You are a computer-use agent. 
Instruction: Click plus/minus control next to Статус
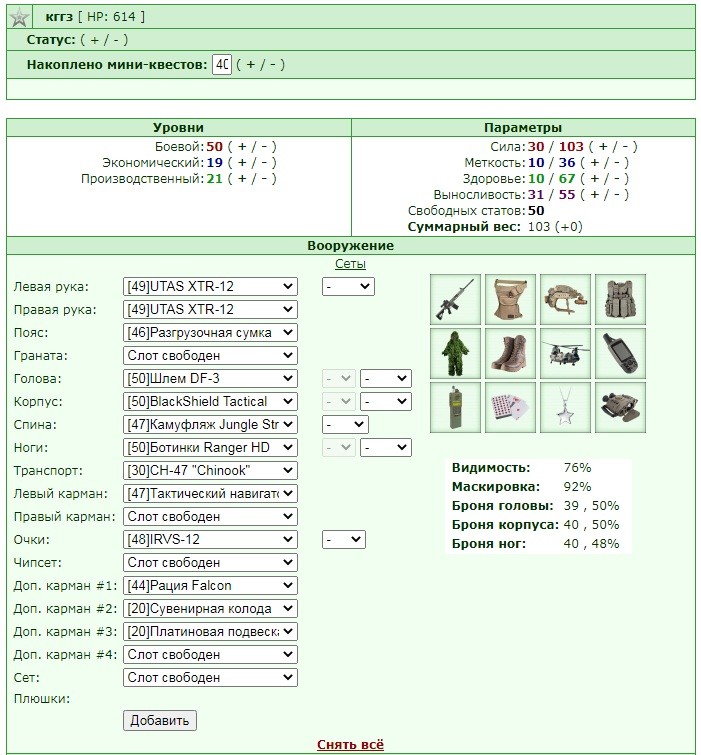[x=104, y=40]
